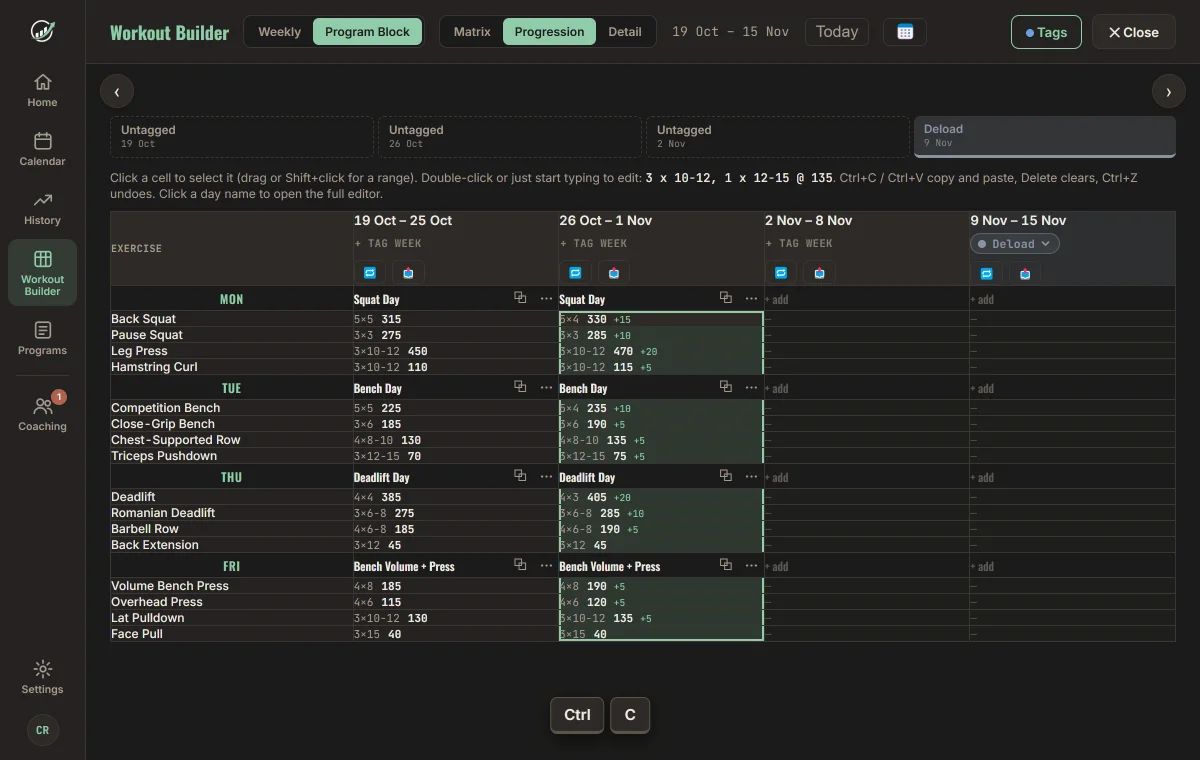1200x760 pixels.
Task: Open Coaching with notification badge
Action: click(x=42, y=414)
